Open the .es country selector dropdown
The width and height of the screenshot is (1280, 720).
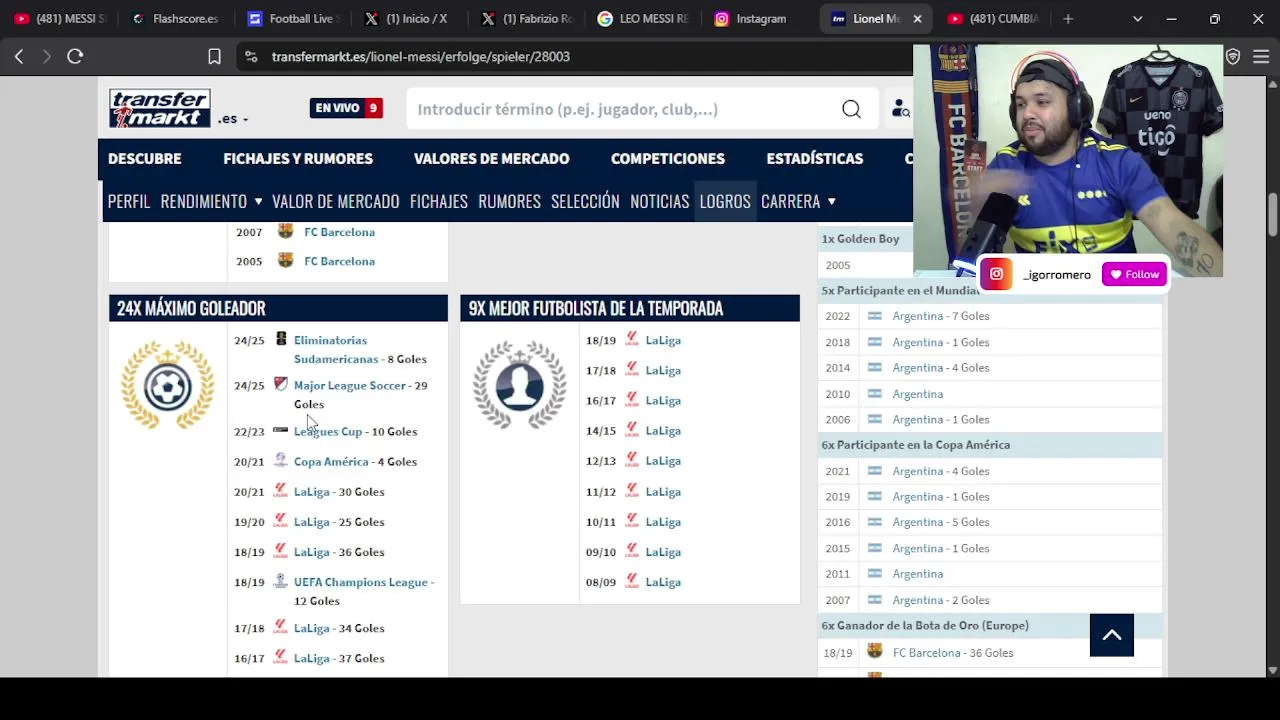coord(232,119)
